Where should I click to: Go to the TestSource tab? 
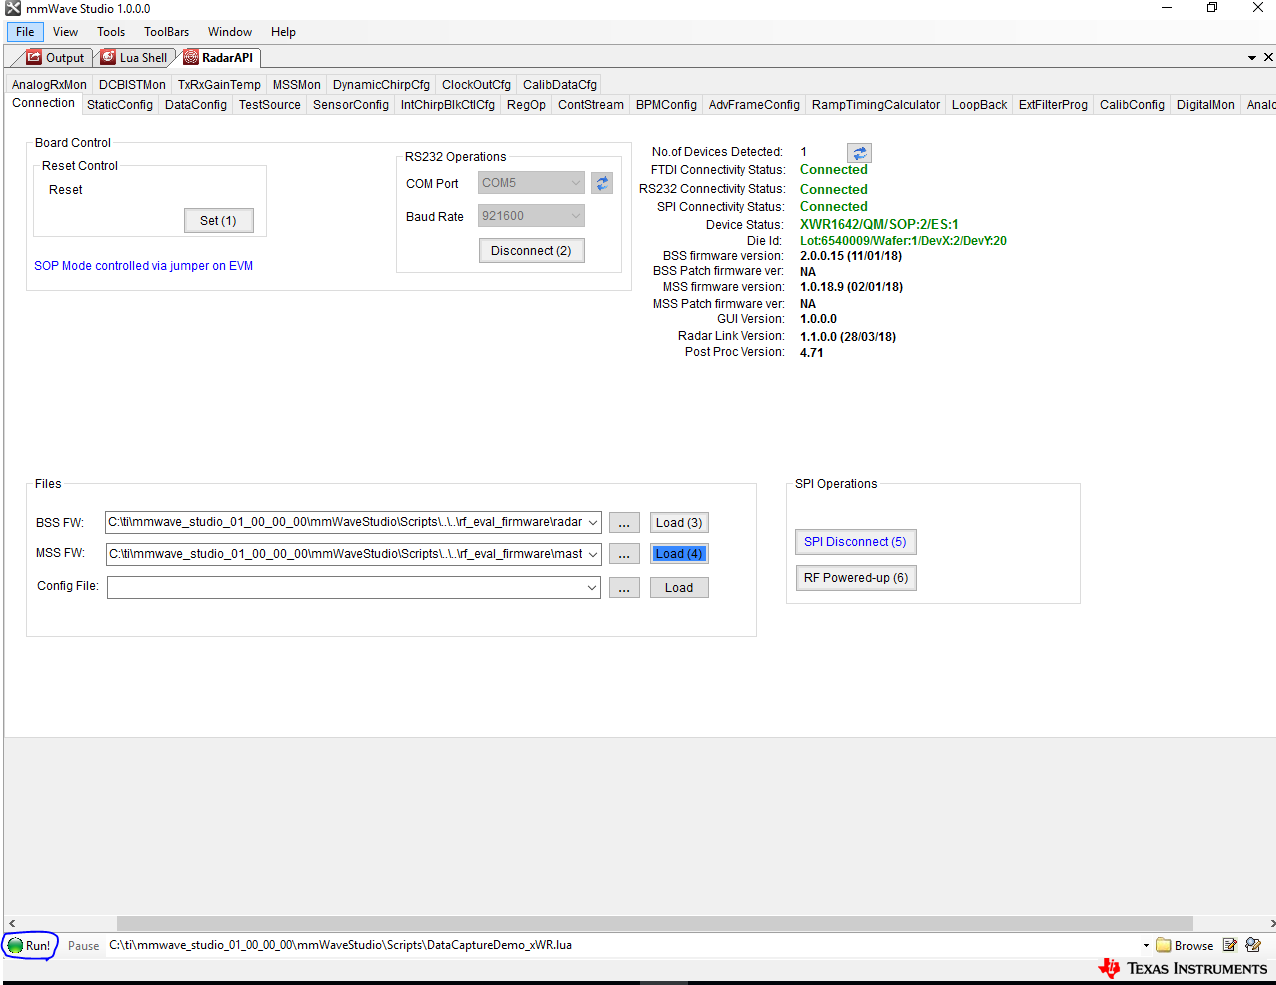point(270,105)
